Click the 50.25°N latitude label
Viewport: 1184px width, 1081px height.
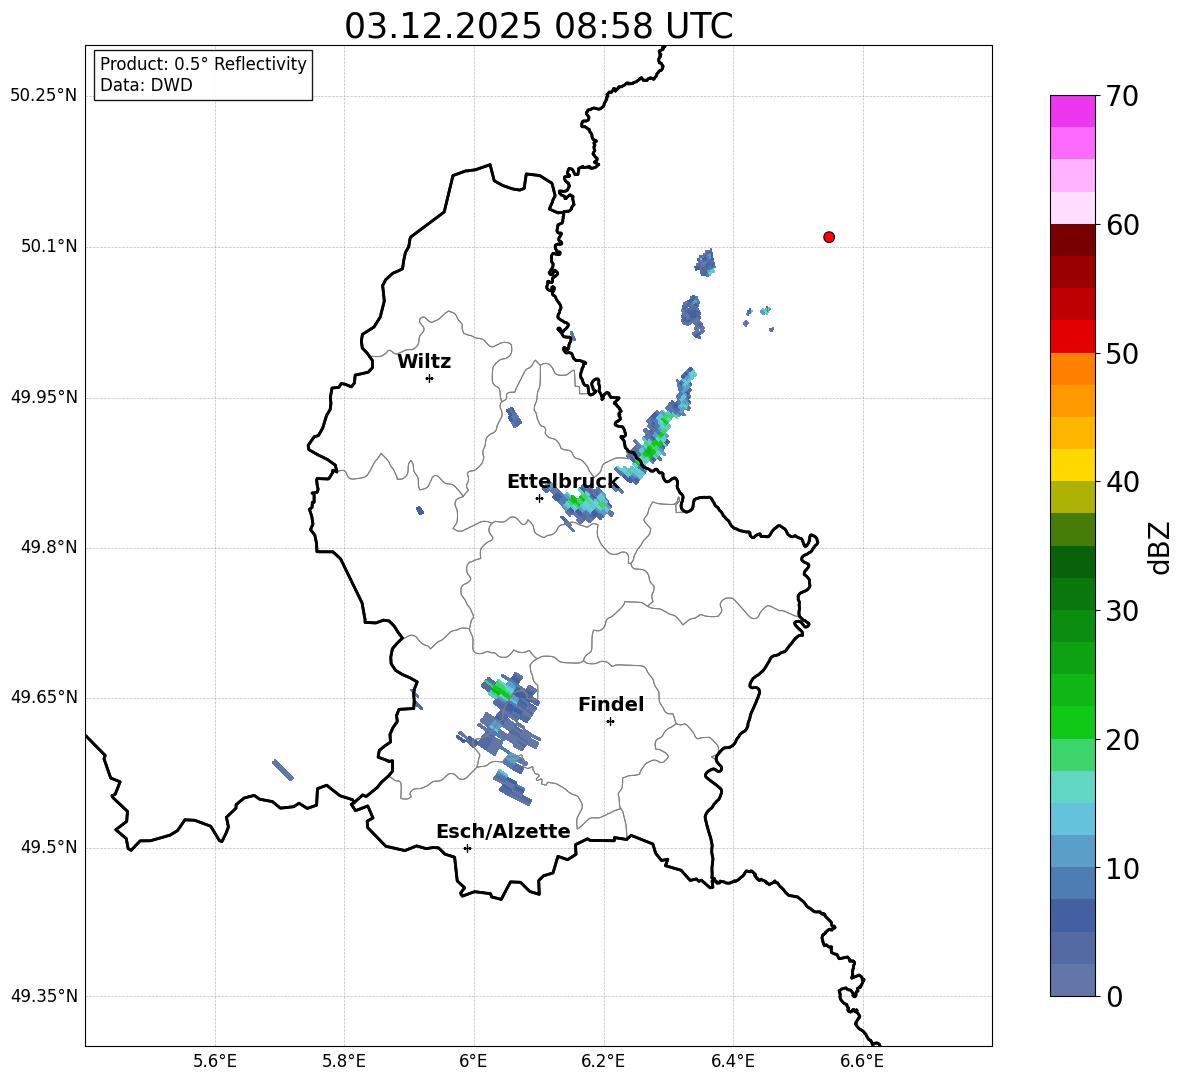[44, 96]
